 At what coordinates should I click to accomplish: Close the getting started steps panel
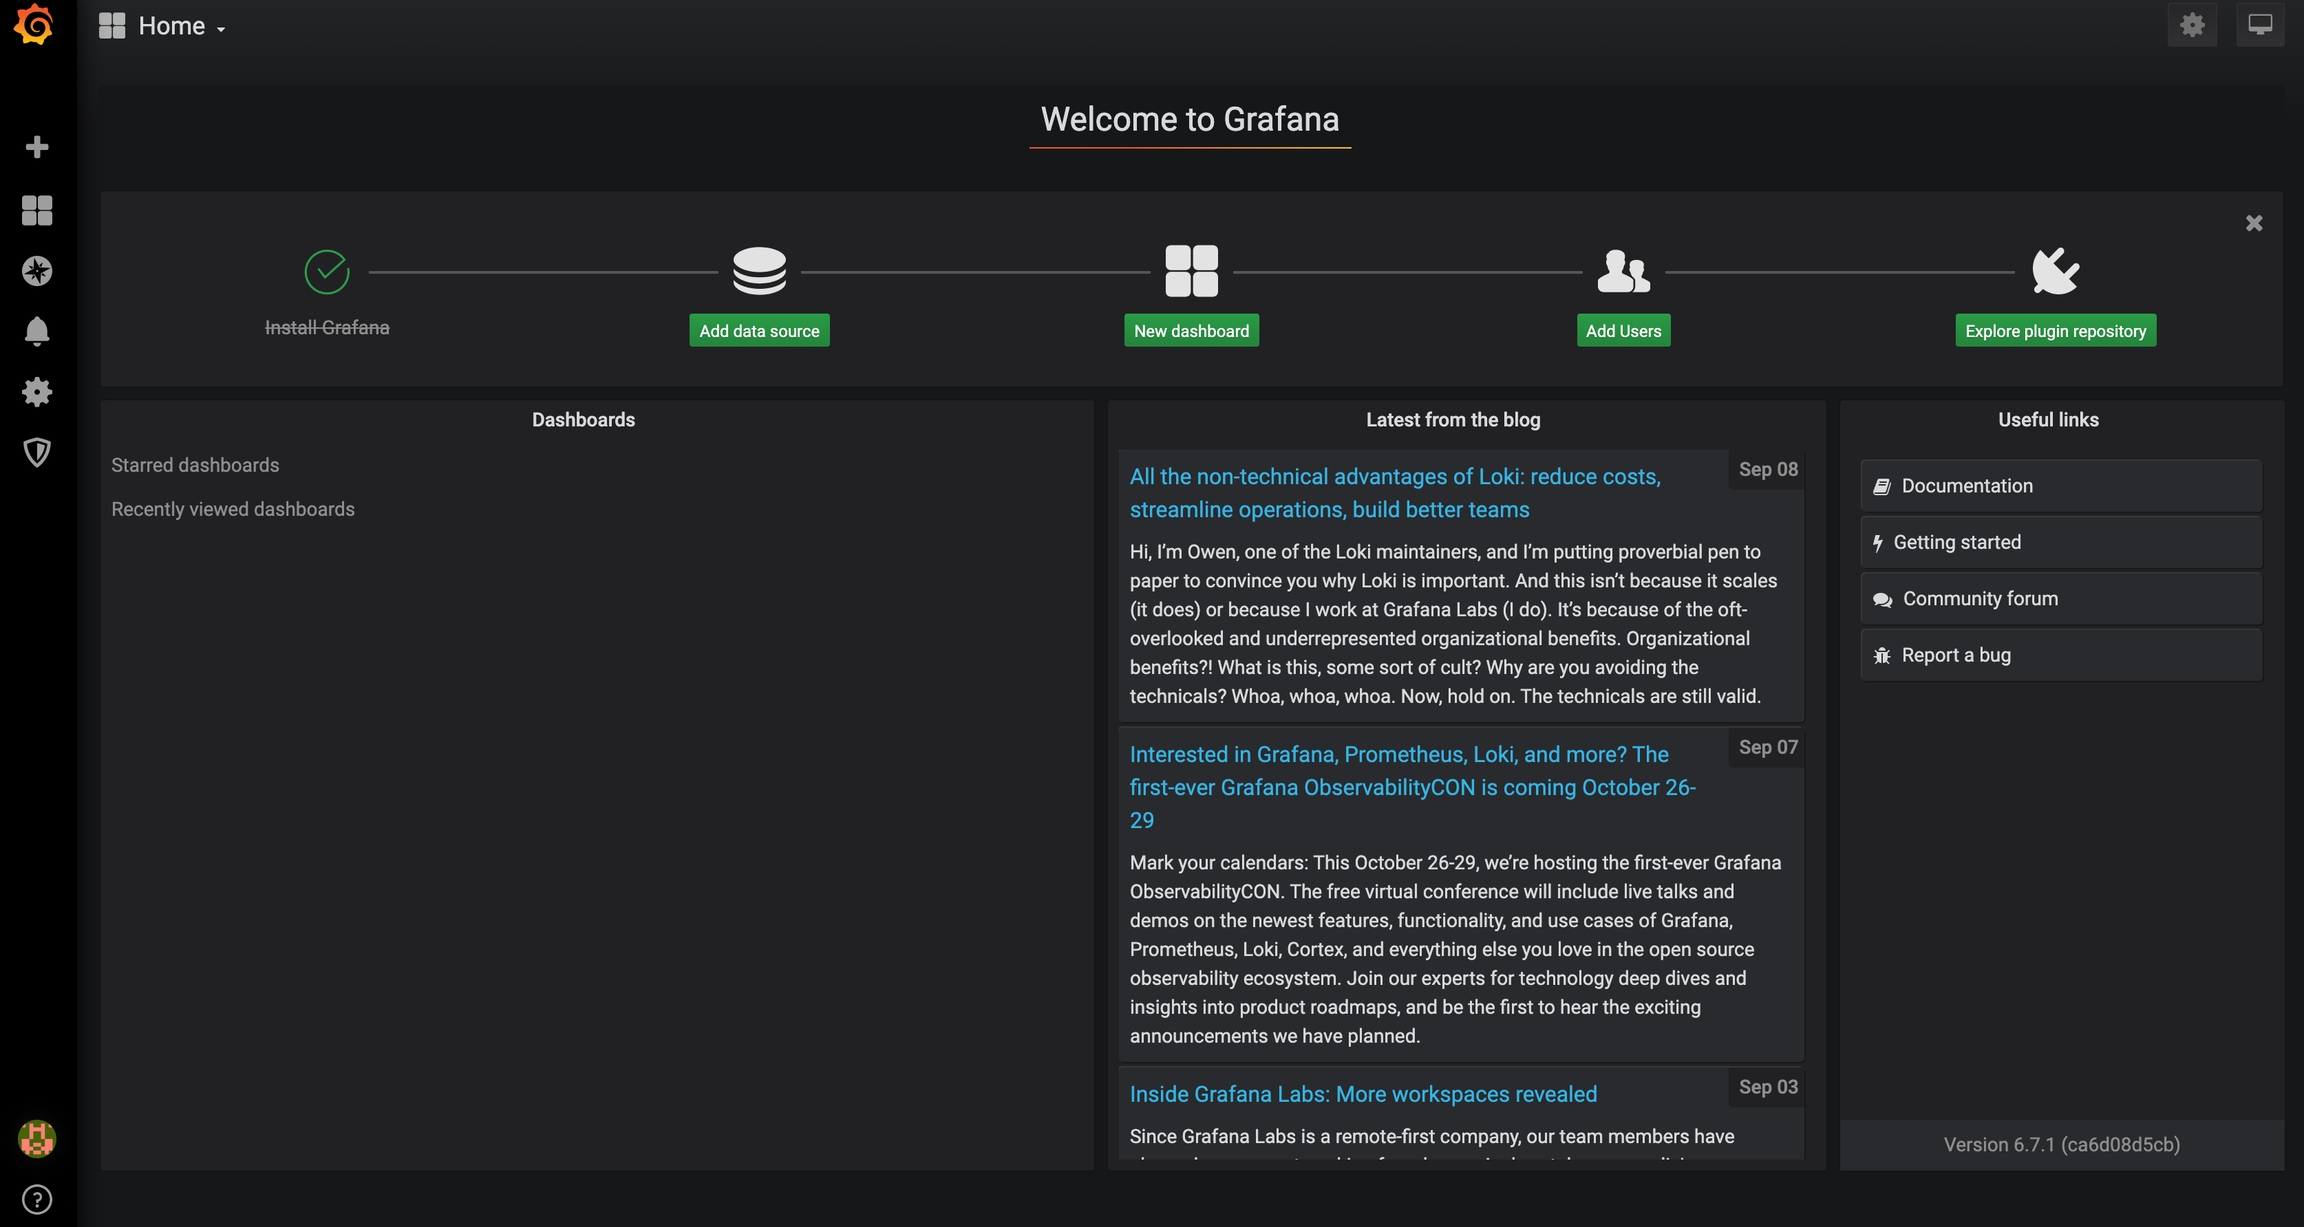pyautogui.click(x=2254, y=223)
